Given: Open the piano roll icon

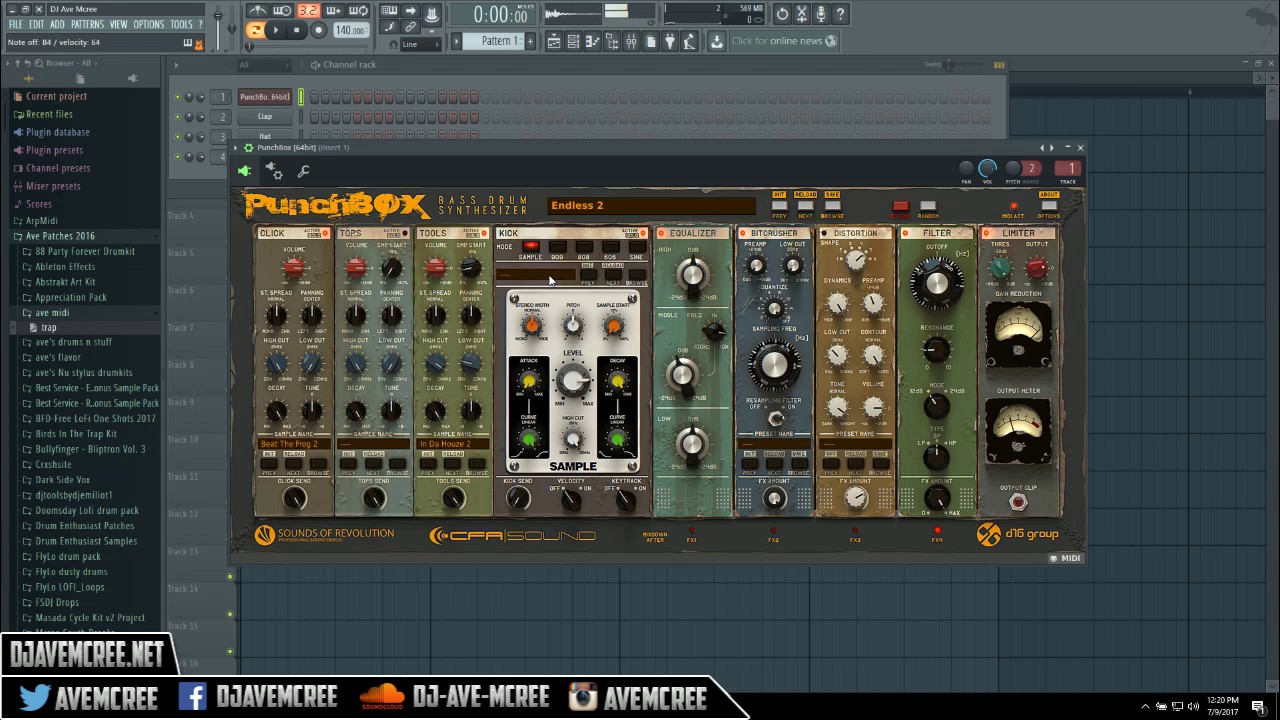Looking at the screenshot, I should tap(591, 40).
